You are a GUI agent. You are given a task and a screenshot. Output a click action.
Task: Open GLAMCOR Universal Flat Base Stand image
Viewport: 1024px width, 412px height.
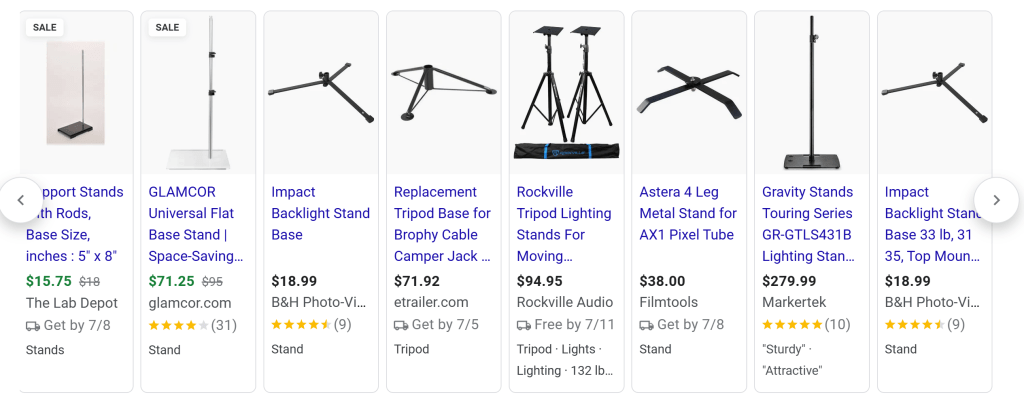[x=199, y=93]
